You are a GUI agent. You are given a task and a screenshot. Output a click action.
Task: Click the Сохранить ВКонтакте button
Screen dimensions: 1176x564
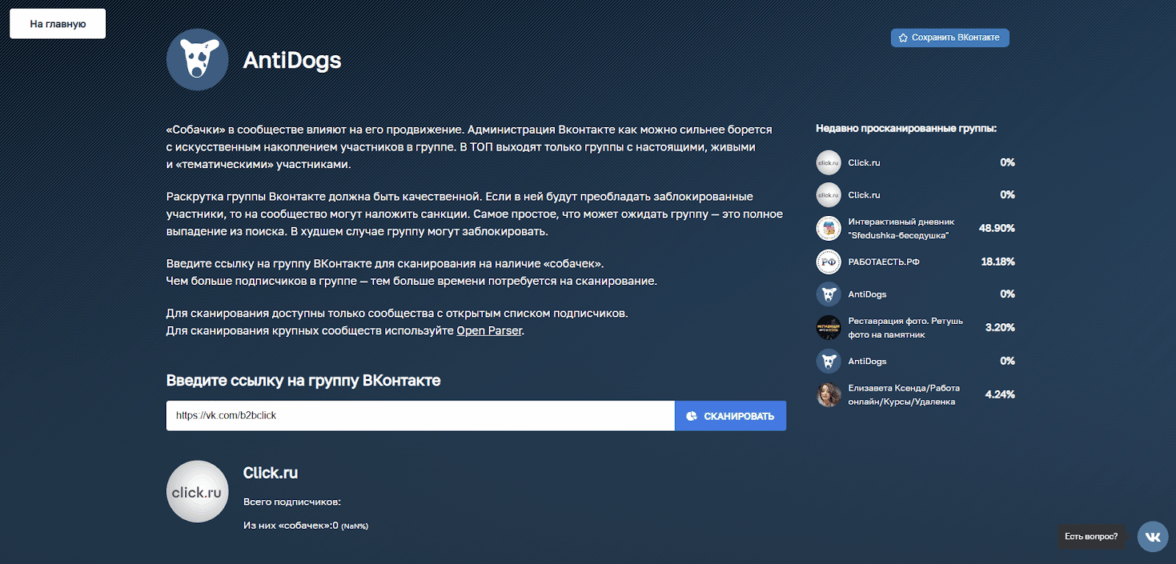pyautogui.click(x=950, y=38)
